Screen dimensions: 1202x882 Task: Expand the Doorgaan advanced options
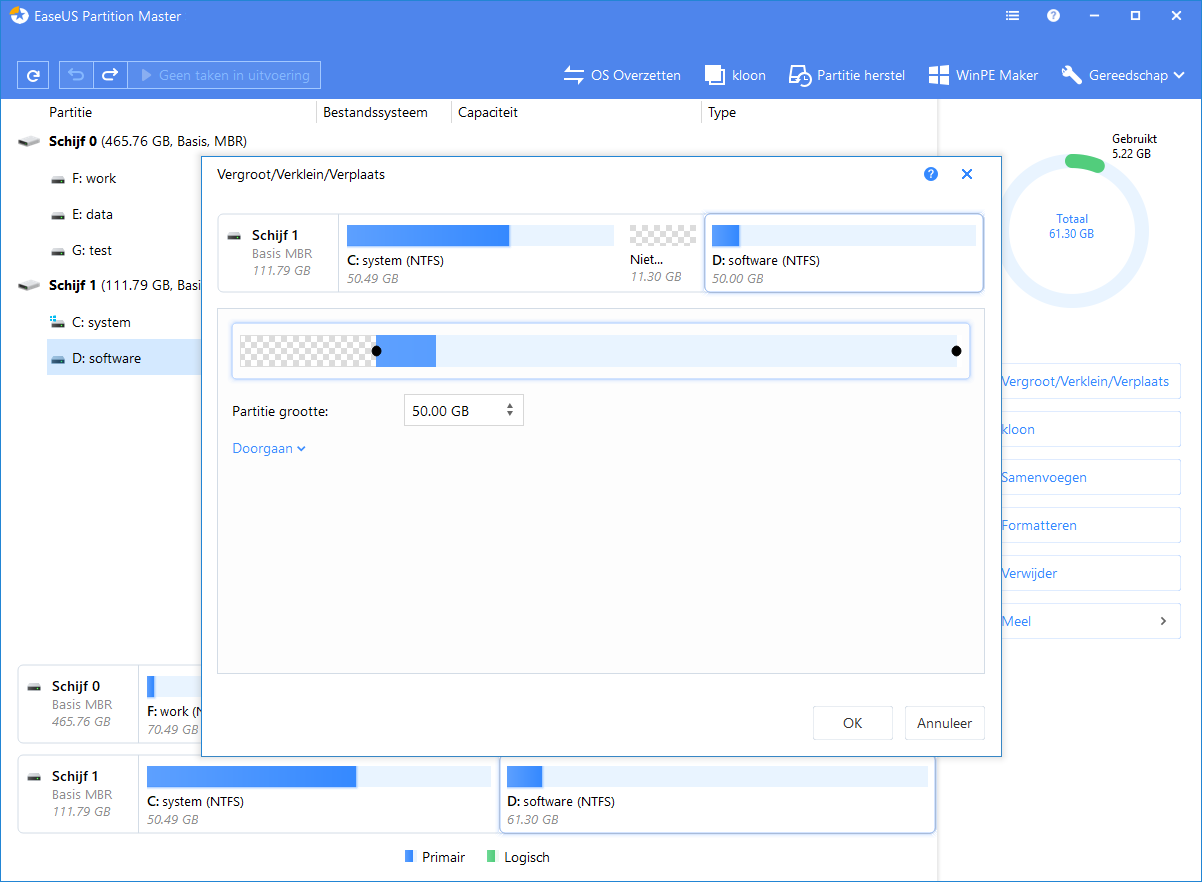pos(269,449)
